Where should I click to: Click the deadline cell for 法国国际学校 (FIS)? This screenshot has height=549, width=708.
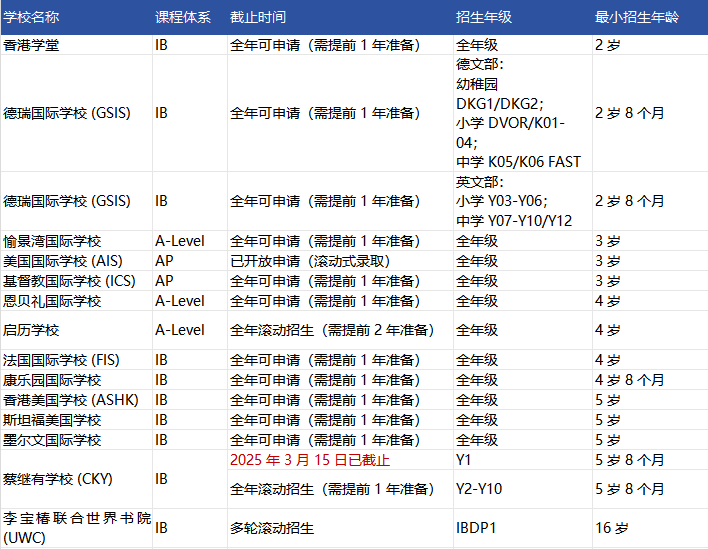pos(340,360)
